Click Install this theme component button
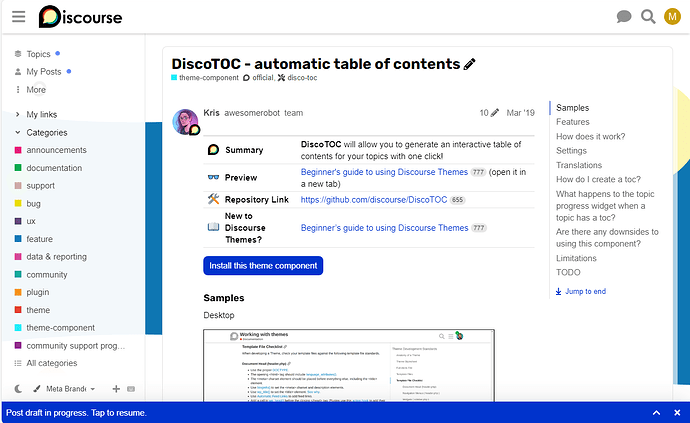The width and height of the screenshot is (690, 423). [x=263, y=265]
